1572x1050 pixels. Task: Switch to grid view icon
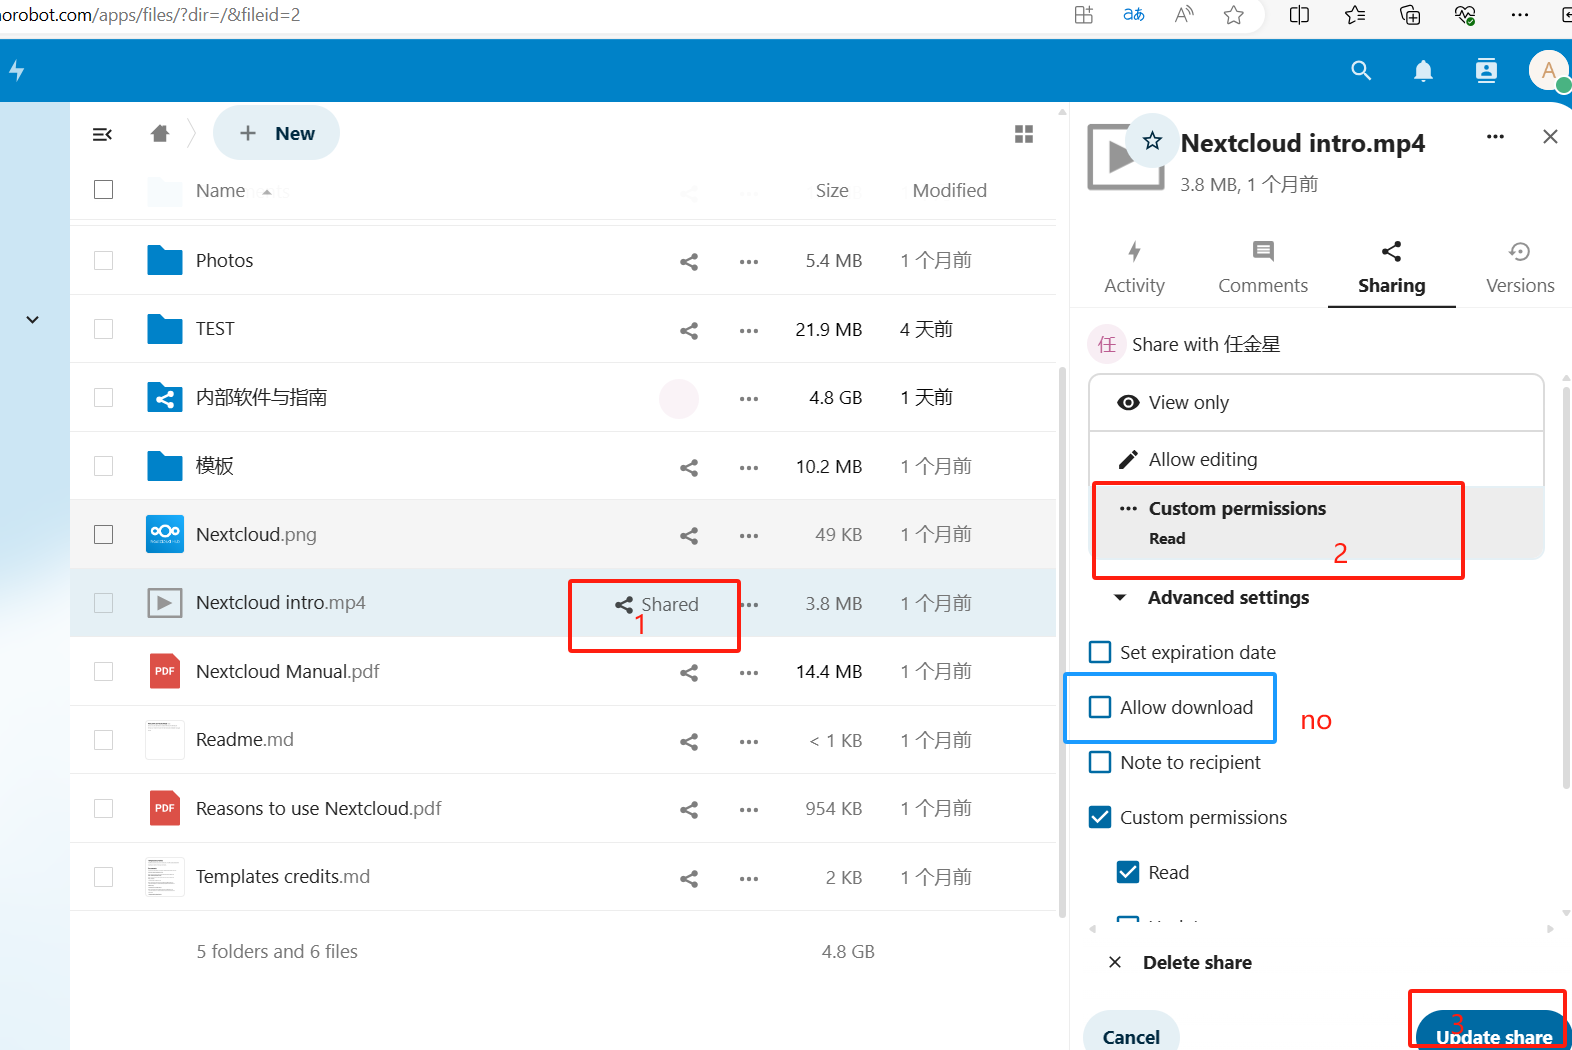coord(1024,134)
